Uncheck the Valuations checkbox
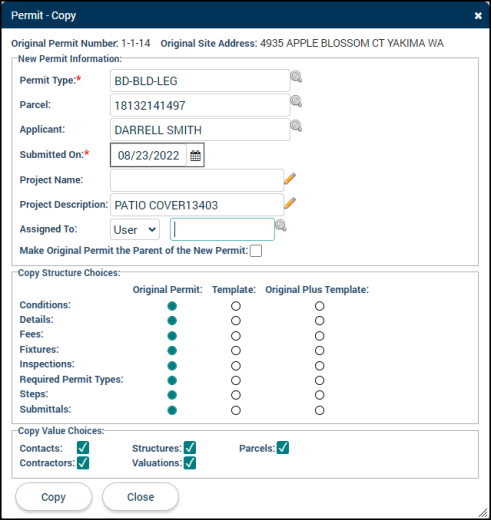 [x=190, y=463]
